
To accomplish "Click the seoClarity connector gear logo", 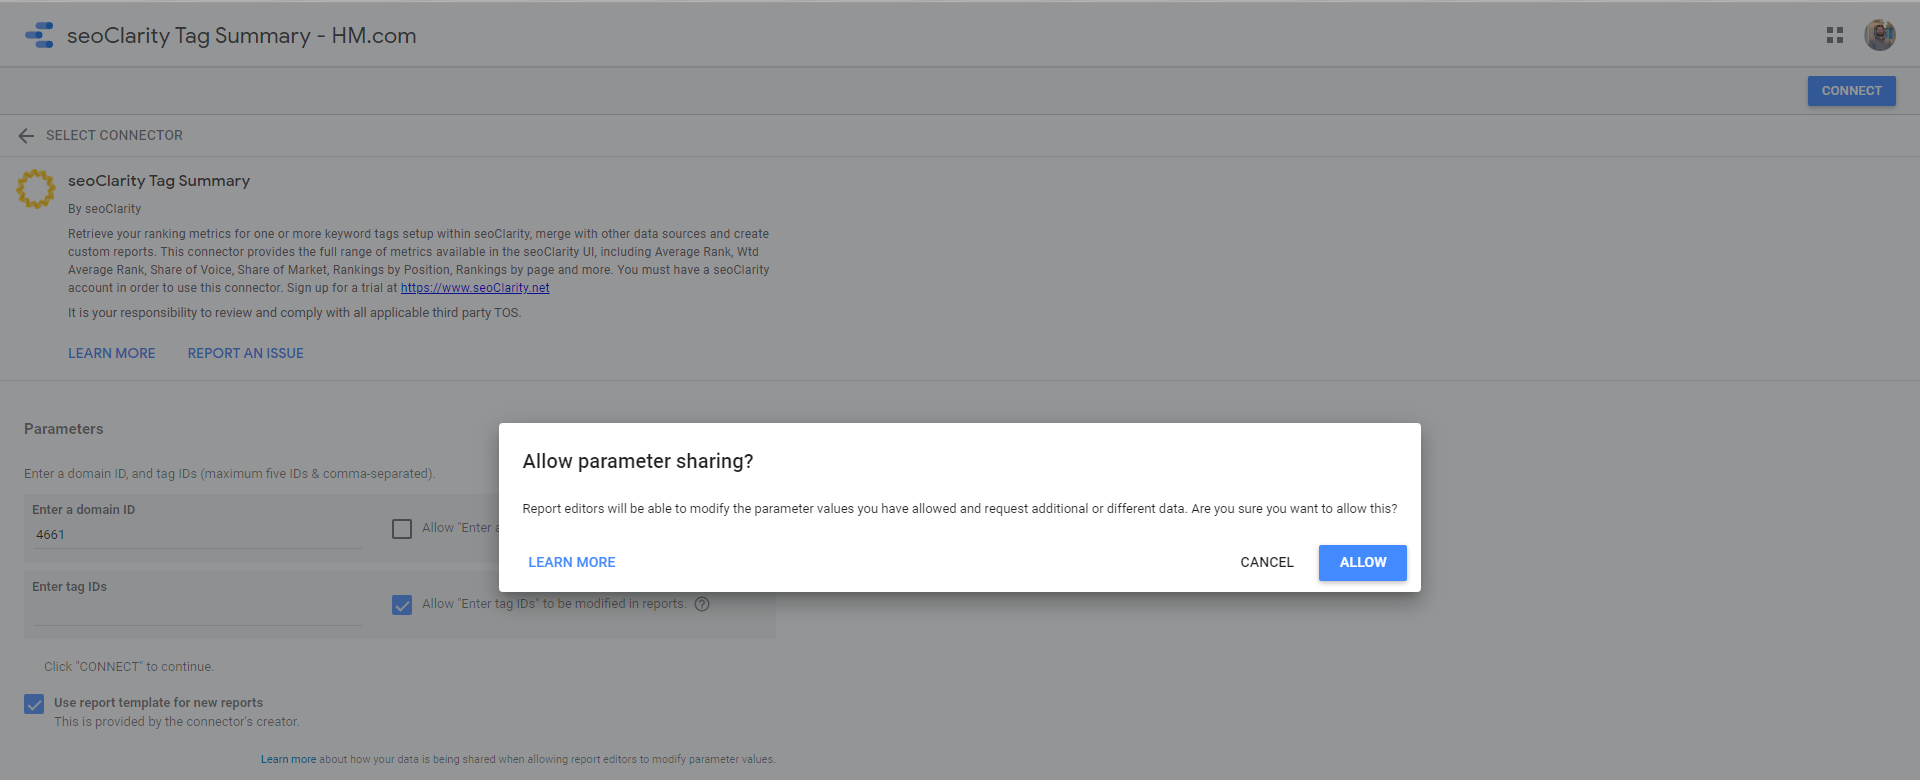I will click(x=36, y=189).
